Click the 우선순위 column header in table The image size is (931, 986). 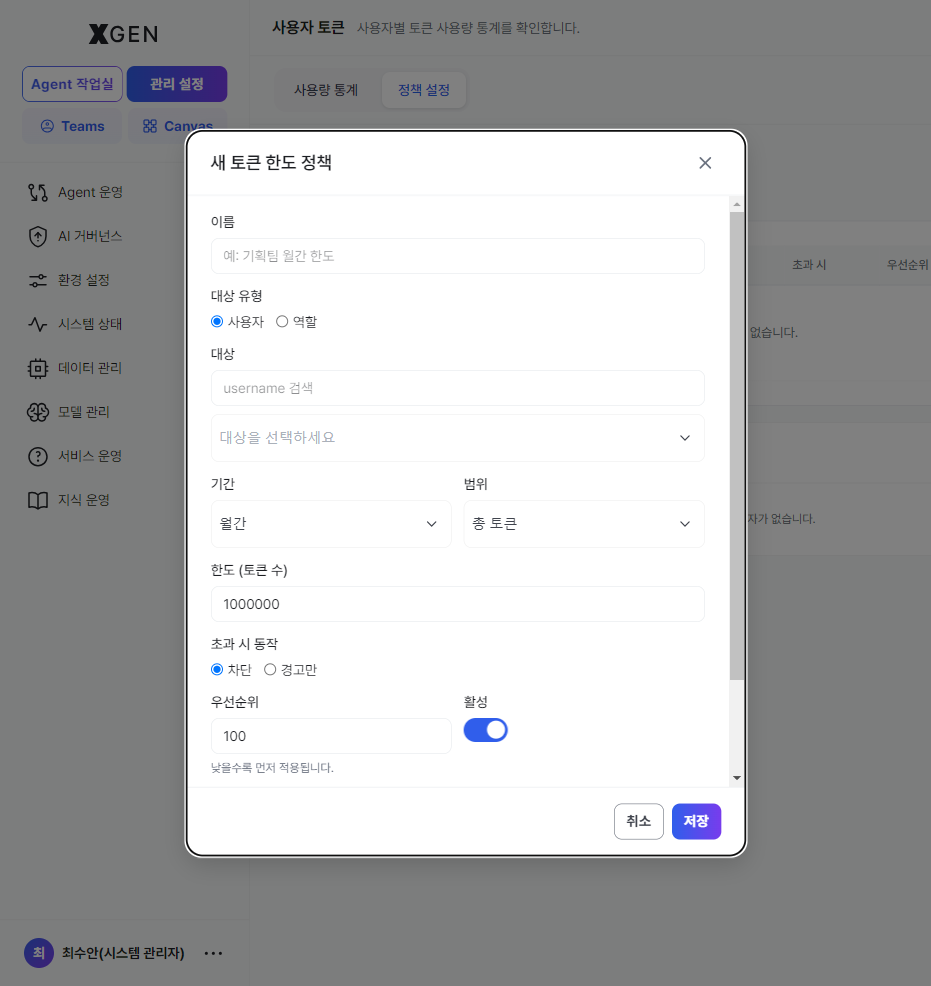click(x=908, y=265)
